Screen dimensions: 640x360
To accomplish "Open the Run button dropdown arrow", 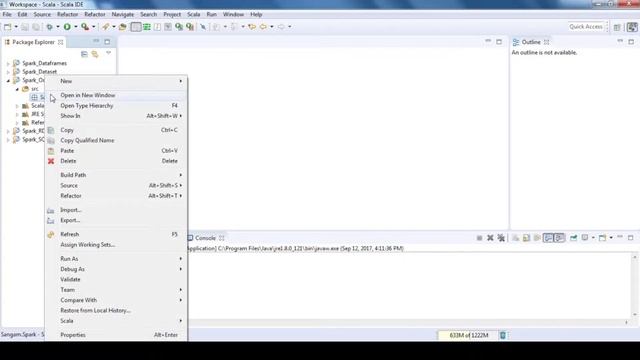I will [x=76, y=27].
